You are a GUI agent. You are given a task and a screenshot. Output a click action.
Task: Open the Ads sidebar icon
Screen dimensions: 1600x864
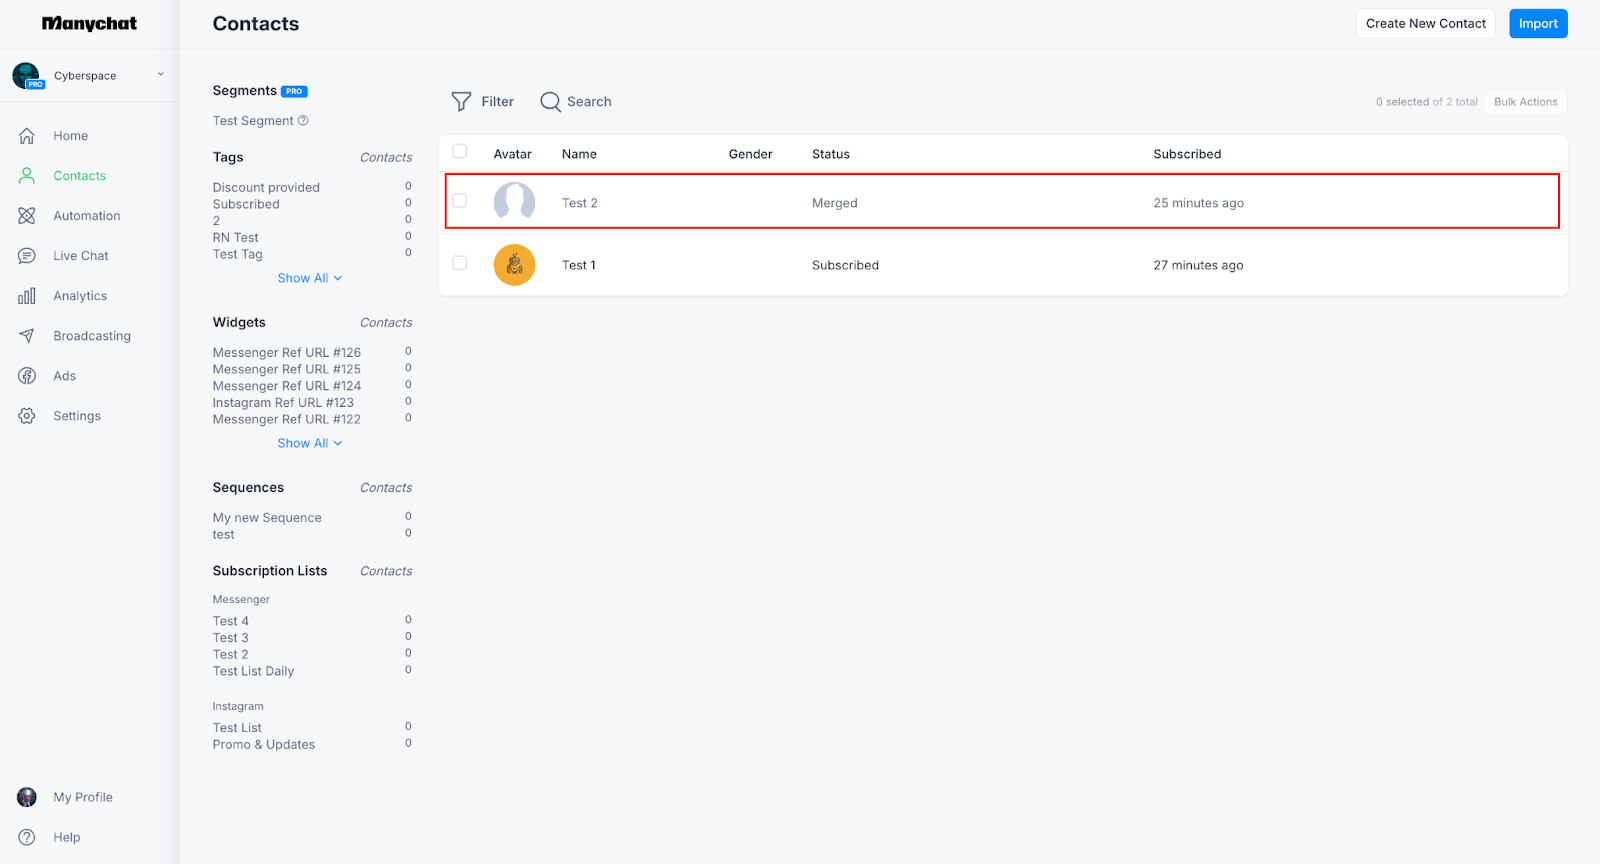(27, 376)
